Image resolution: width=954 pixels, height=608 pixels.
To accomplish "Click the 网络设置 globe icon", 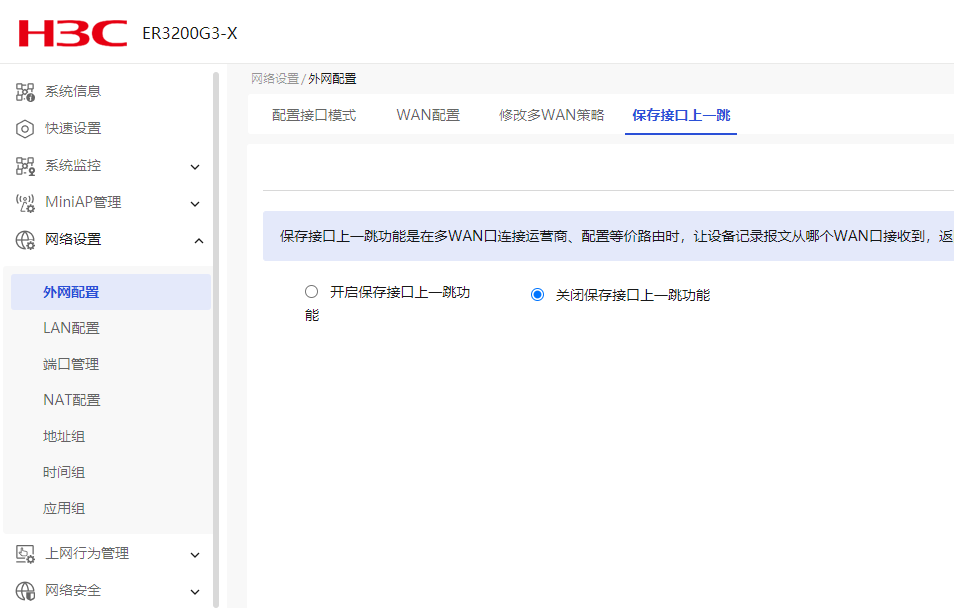I will [x=26, y=240].
